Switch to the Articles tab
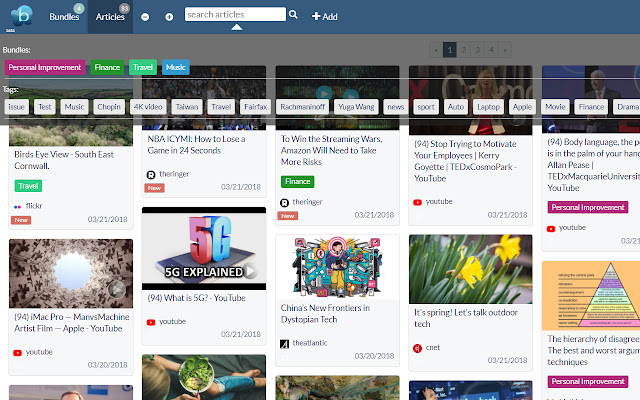Viewport: 640px width, 400px height. click(x=110, y=17)
